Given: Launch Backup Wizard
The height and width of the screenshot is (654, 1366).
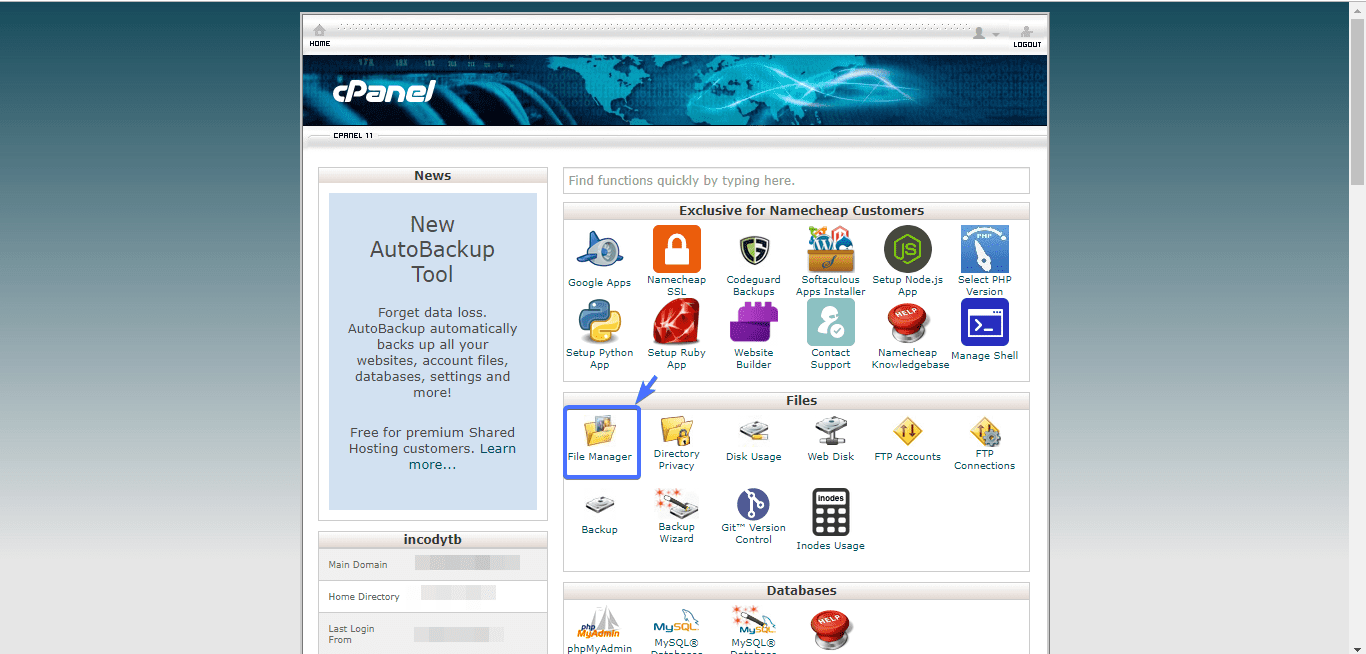Looking at the screenshot, I should coord(676,503).
